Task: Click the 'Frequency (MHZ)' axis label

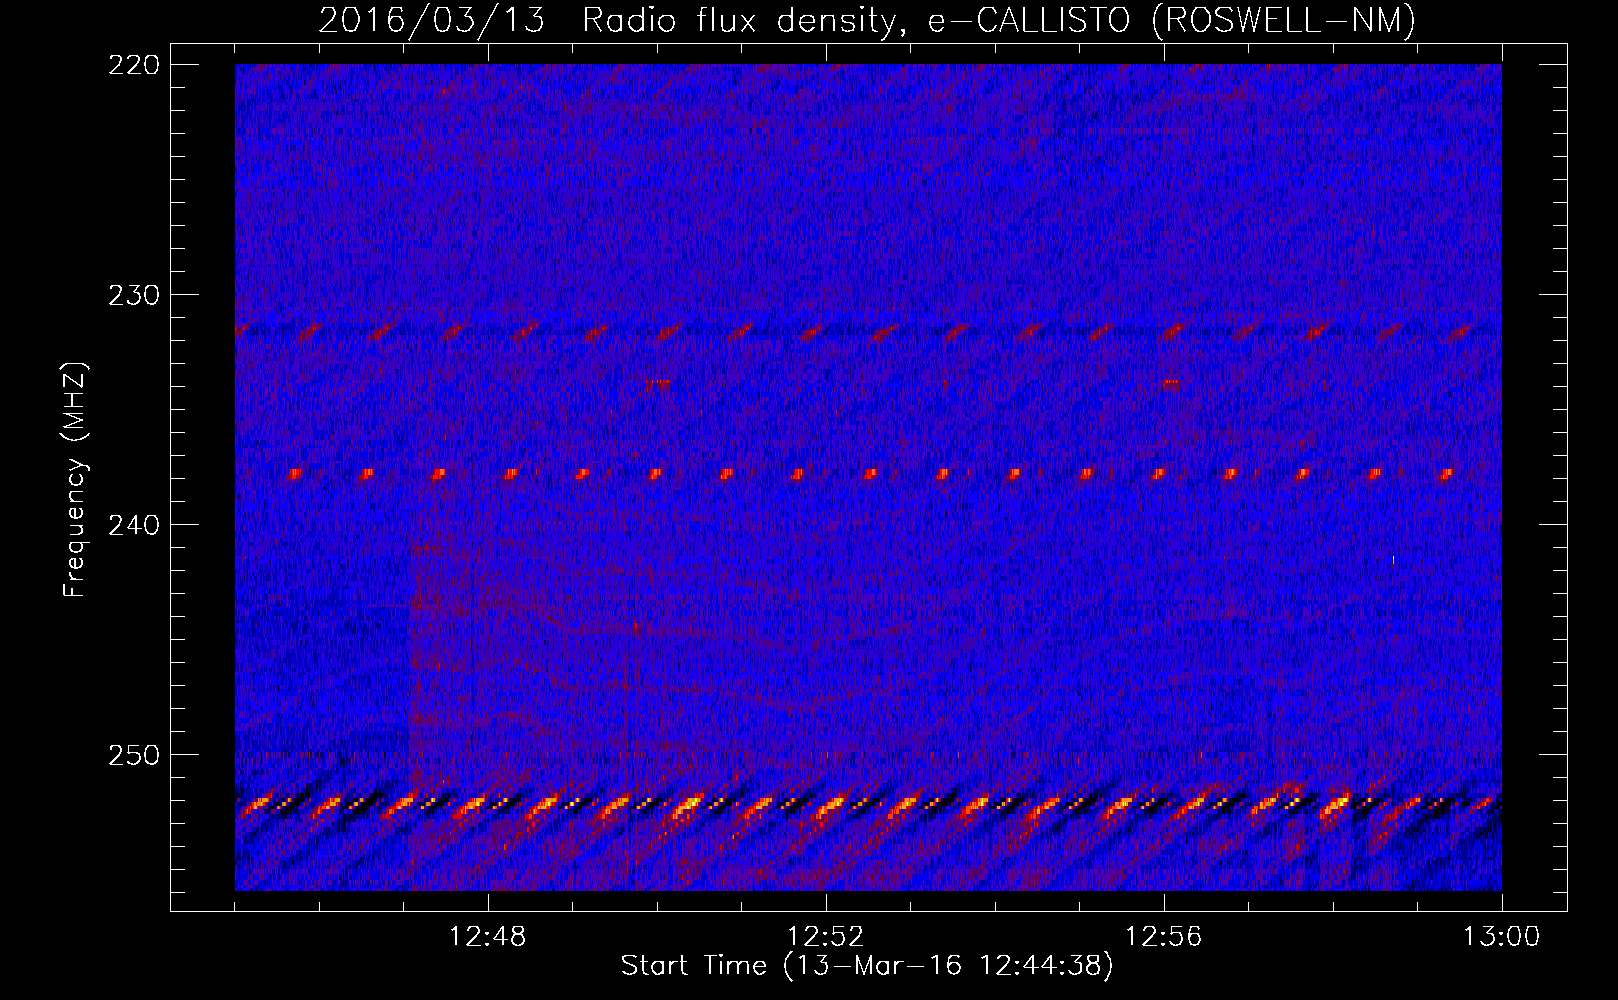Action: (75, 479)
